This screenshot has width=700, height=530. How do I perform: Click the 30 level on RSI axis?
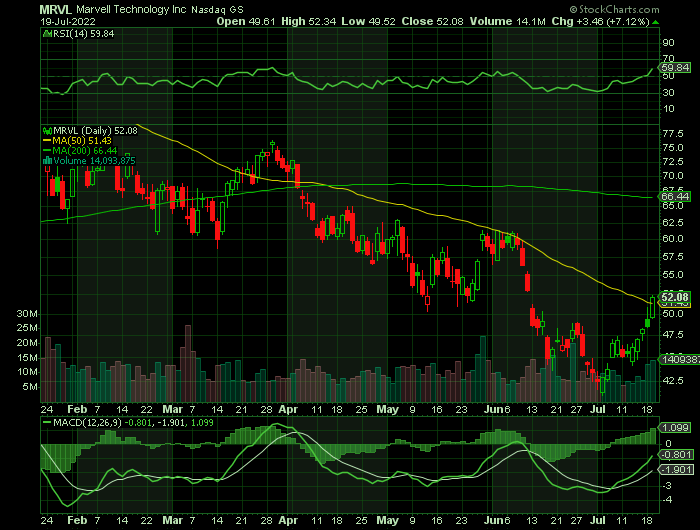click(668, 93)
